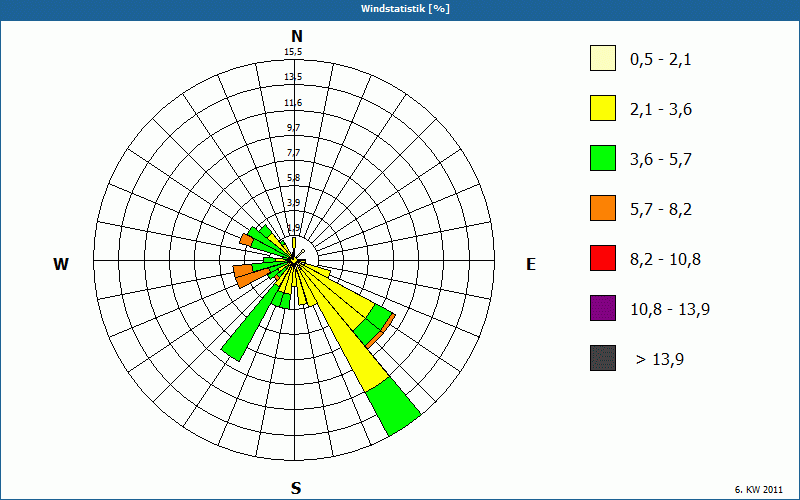Click the green 3,6 - 5,7 legend swatch
Image resolution: width=800 pixels, height=500 pixels.
click(603, 158)
